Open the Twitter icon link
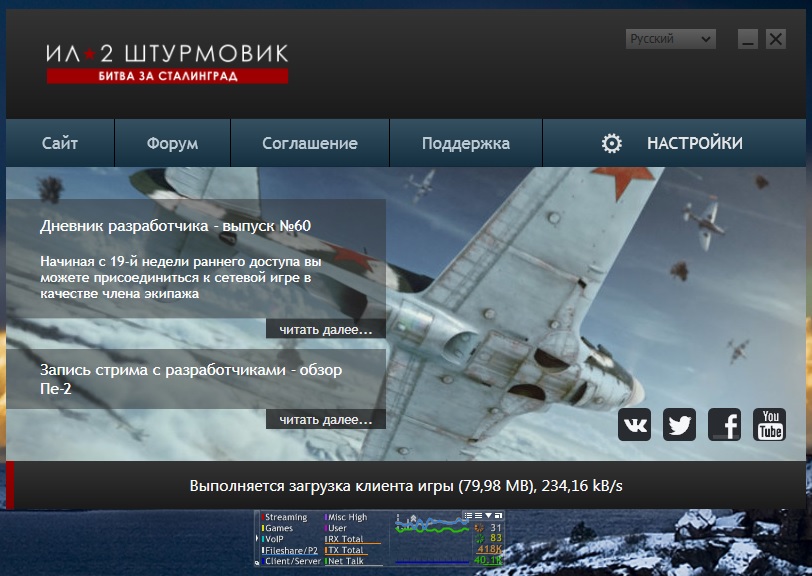This screenshot has width=812, height=576. point(679,425)
